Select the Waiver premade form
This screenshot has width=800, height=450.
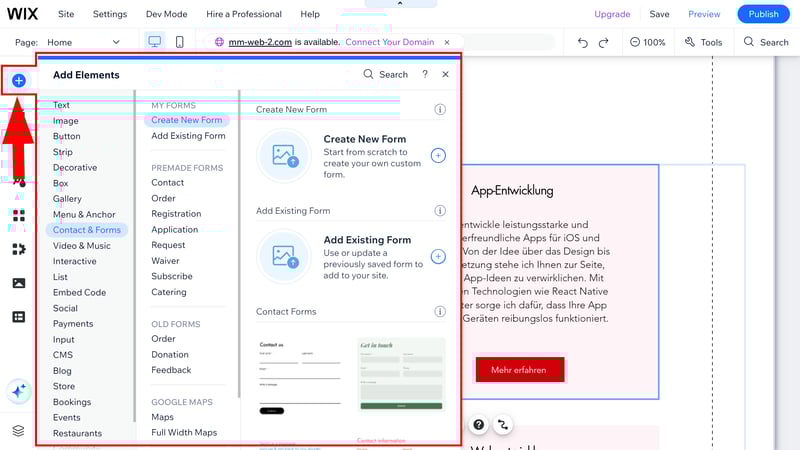click(165, 261)
